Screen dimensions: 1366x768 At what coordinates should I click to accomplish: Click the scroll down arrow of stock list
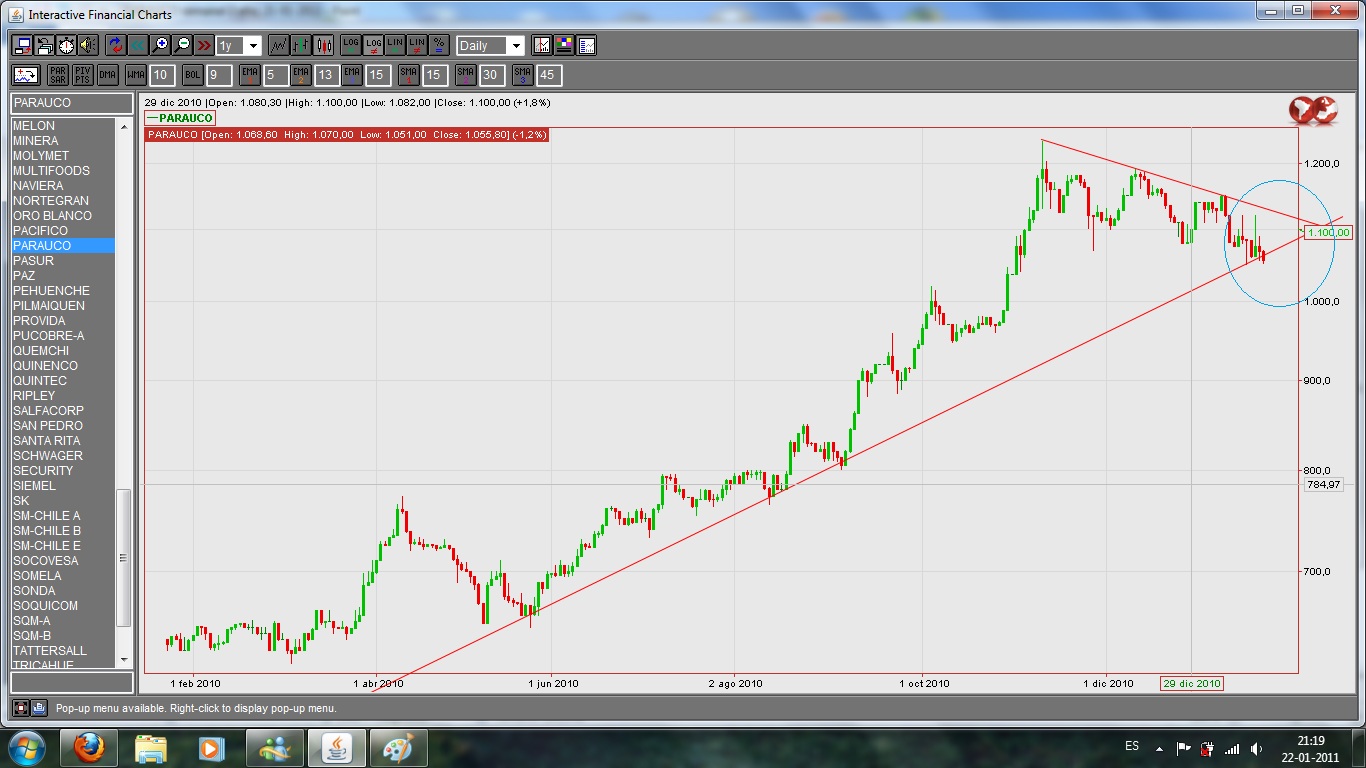(x=125, y=660)
